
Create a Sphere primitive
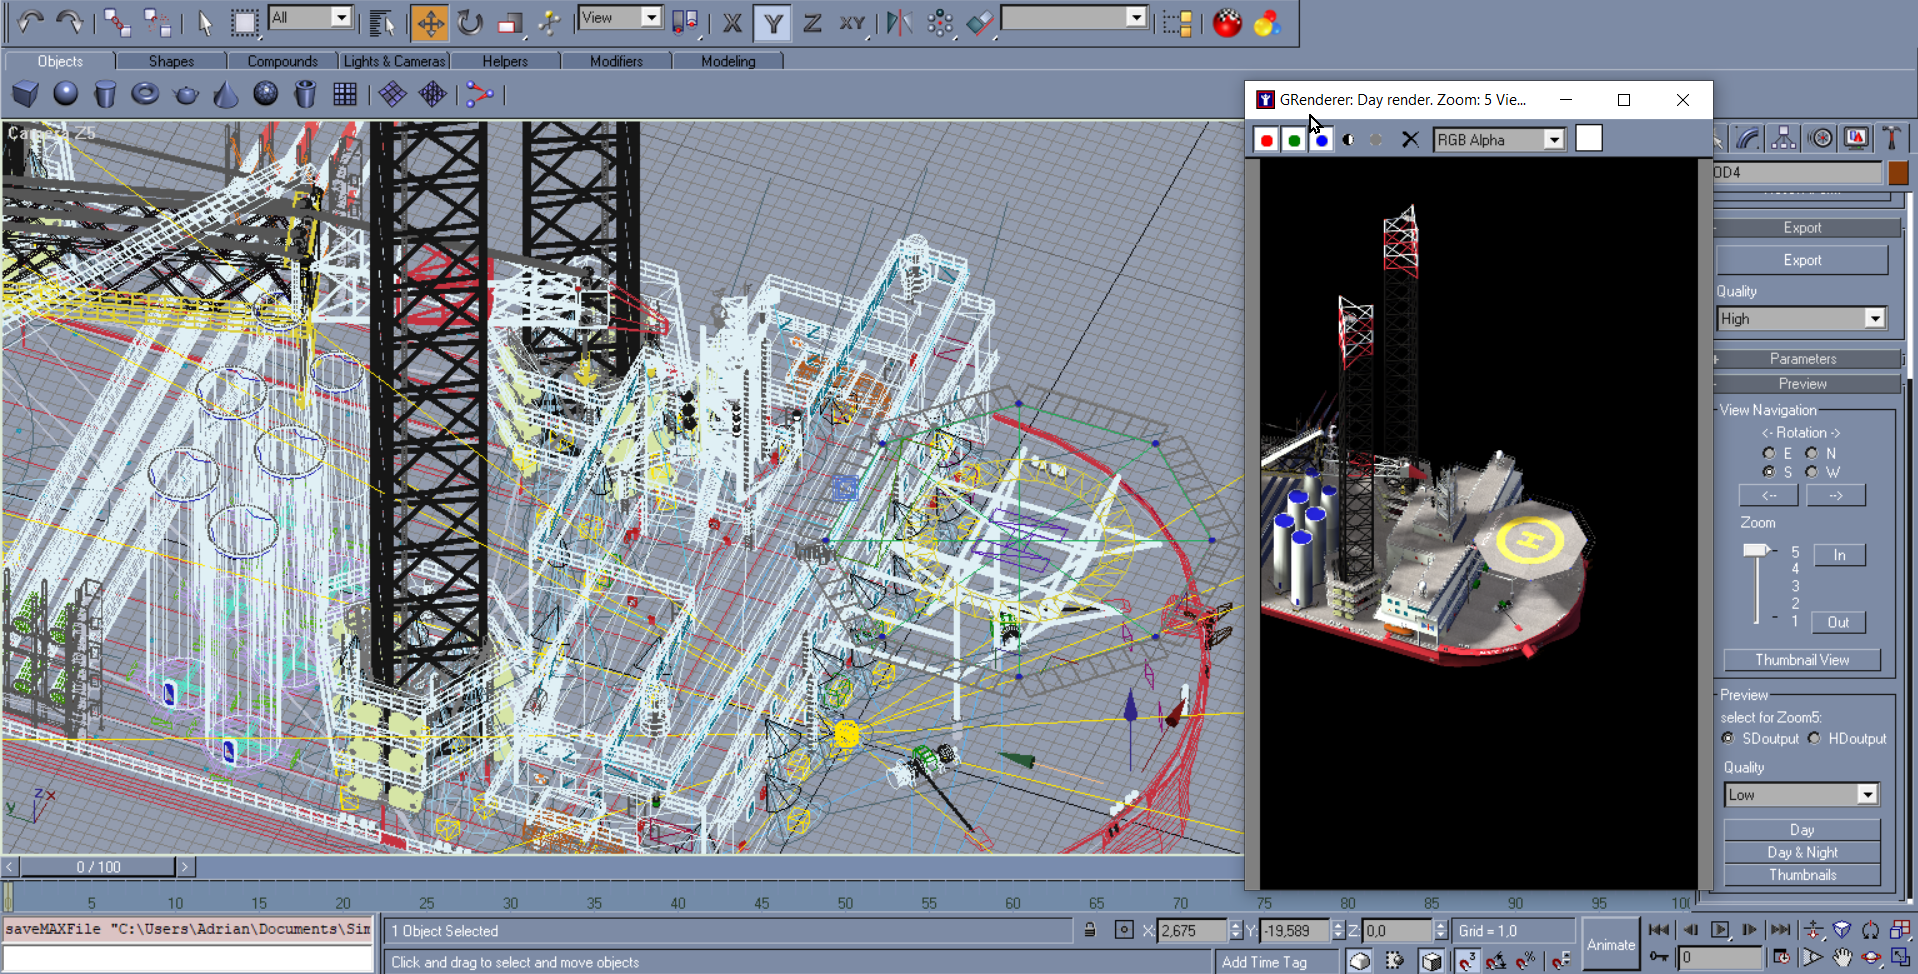tap(65, 94)
